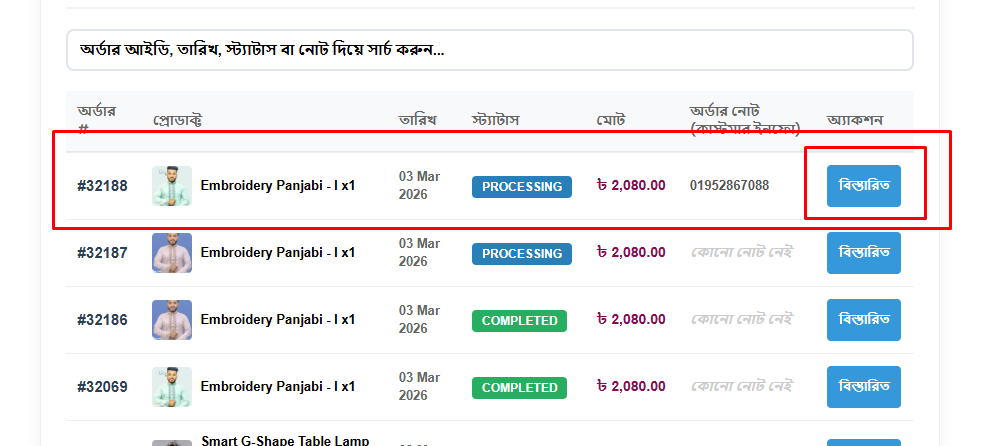This screenshot has height=446, width=998.
Task: Click phone number note 01952867088
Action: point(729,186)
